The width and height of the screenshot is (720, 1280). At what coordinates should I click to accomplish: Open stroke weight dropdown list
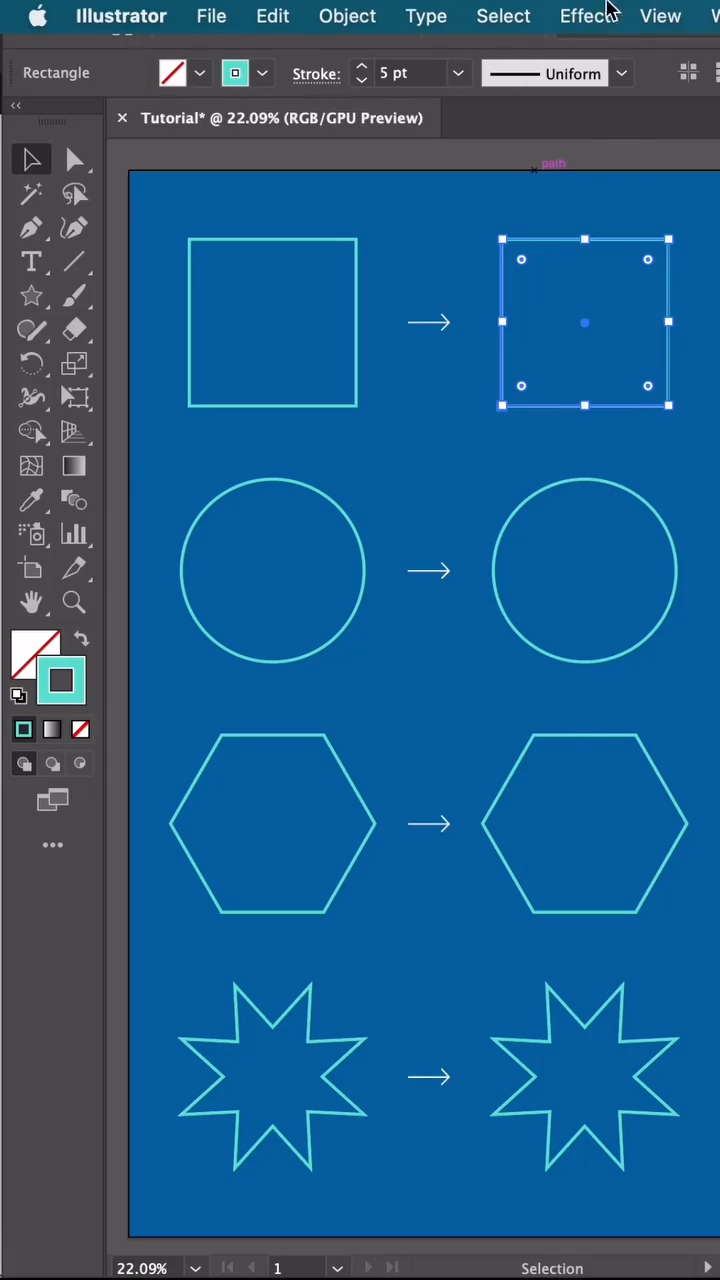click(458, 73)
